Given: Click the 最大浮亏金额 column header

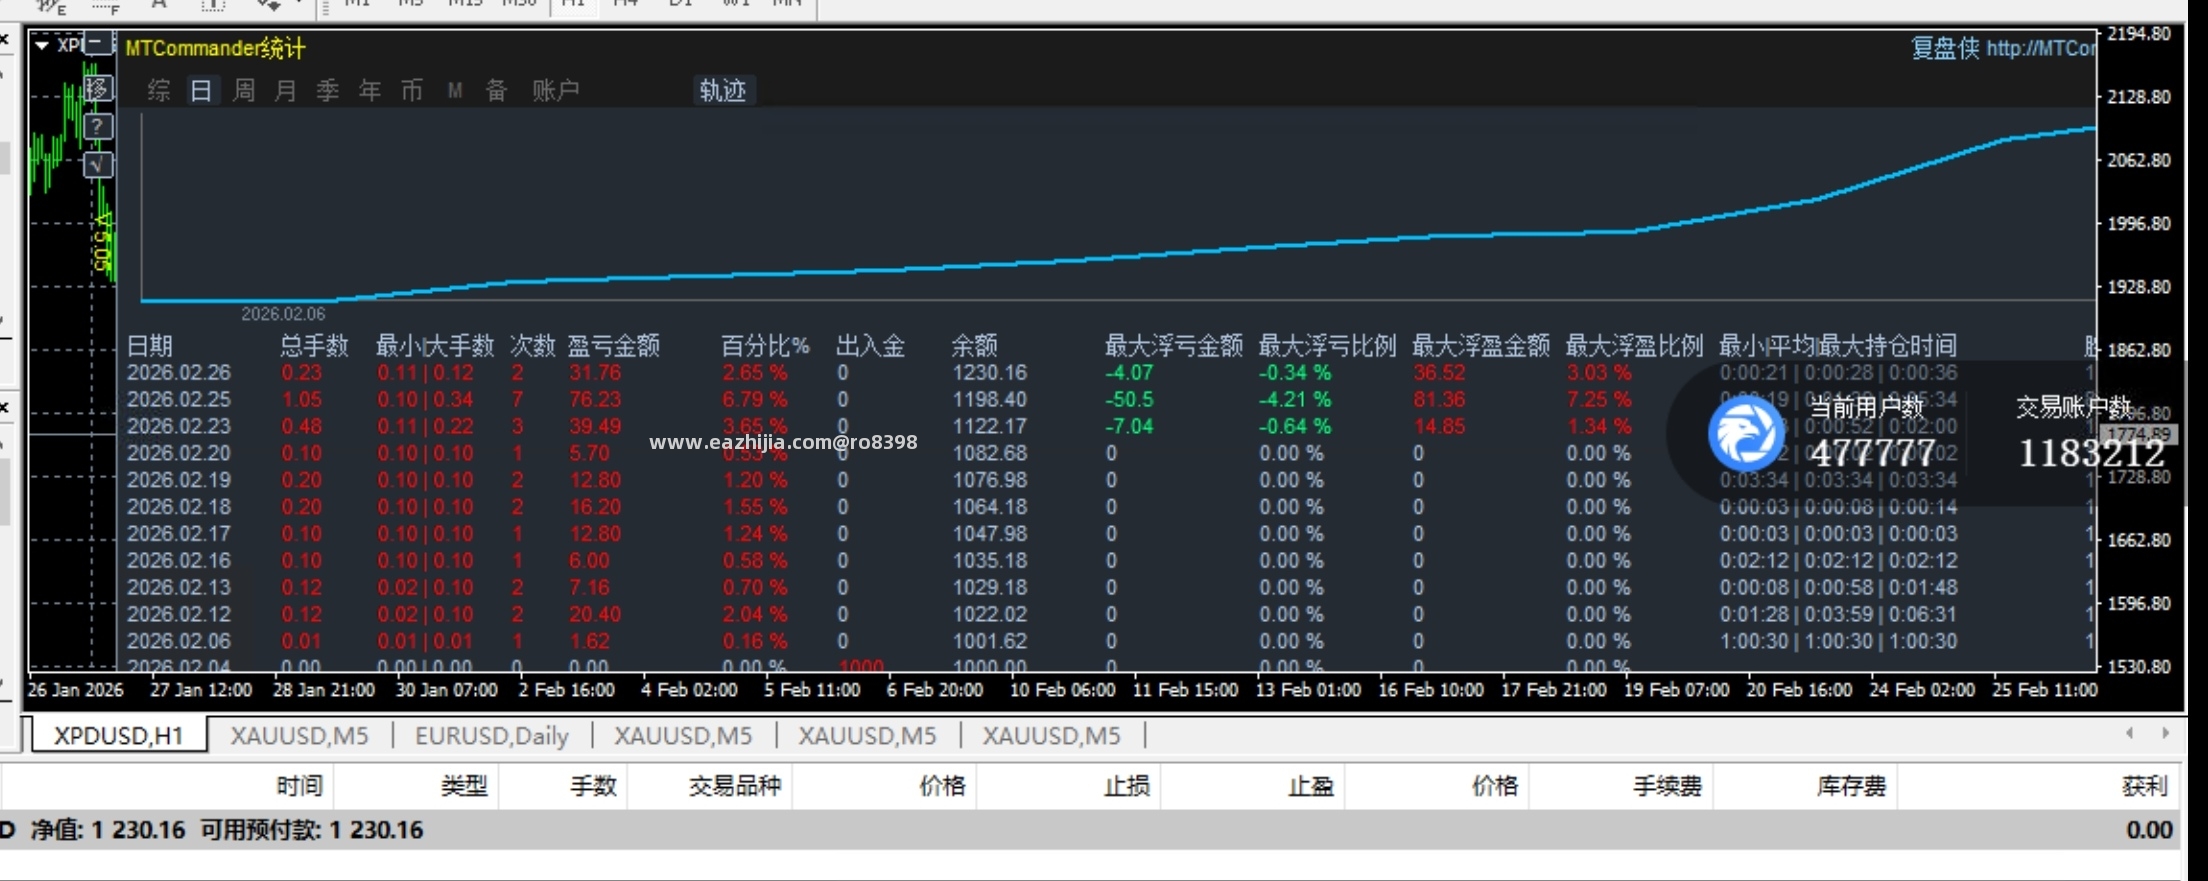Looking at the screenshot, I should click(x=1173, y=346).
